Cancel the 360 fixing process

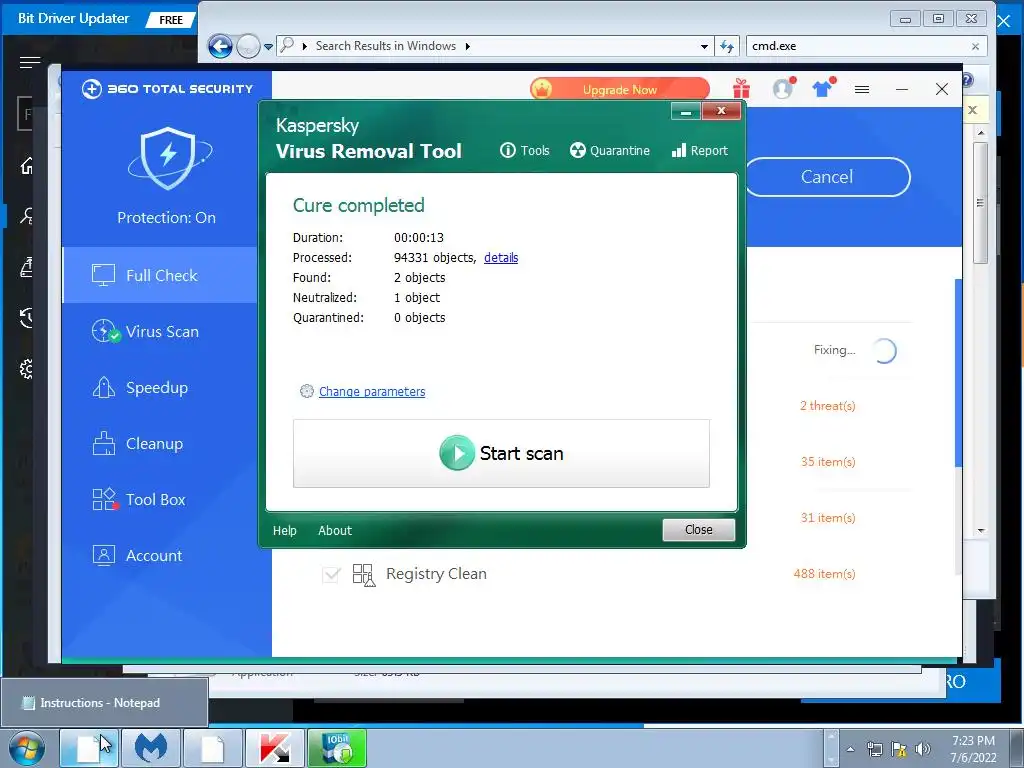pos(827,177)
